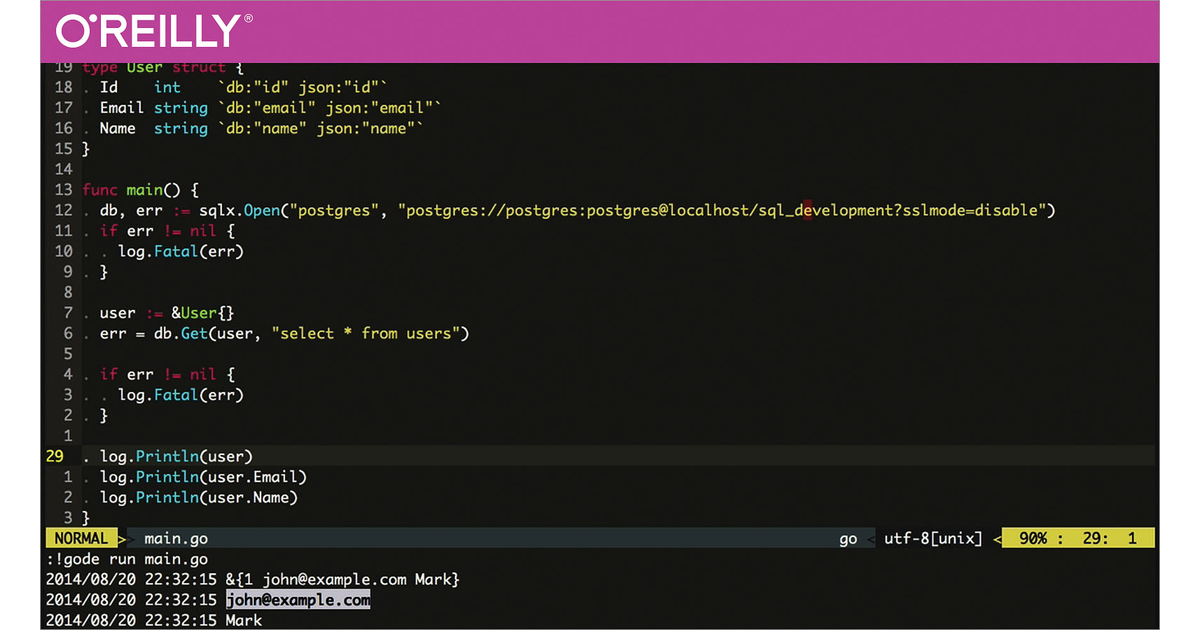Click the 90% position indicator

pyautogui.click(x=1032, y=539)
